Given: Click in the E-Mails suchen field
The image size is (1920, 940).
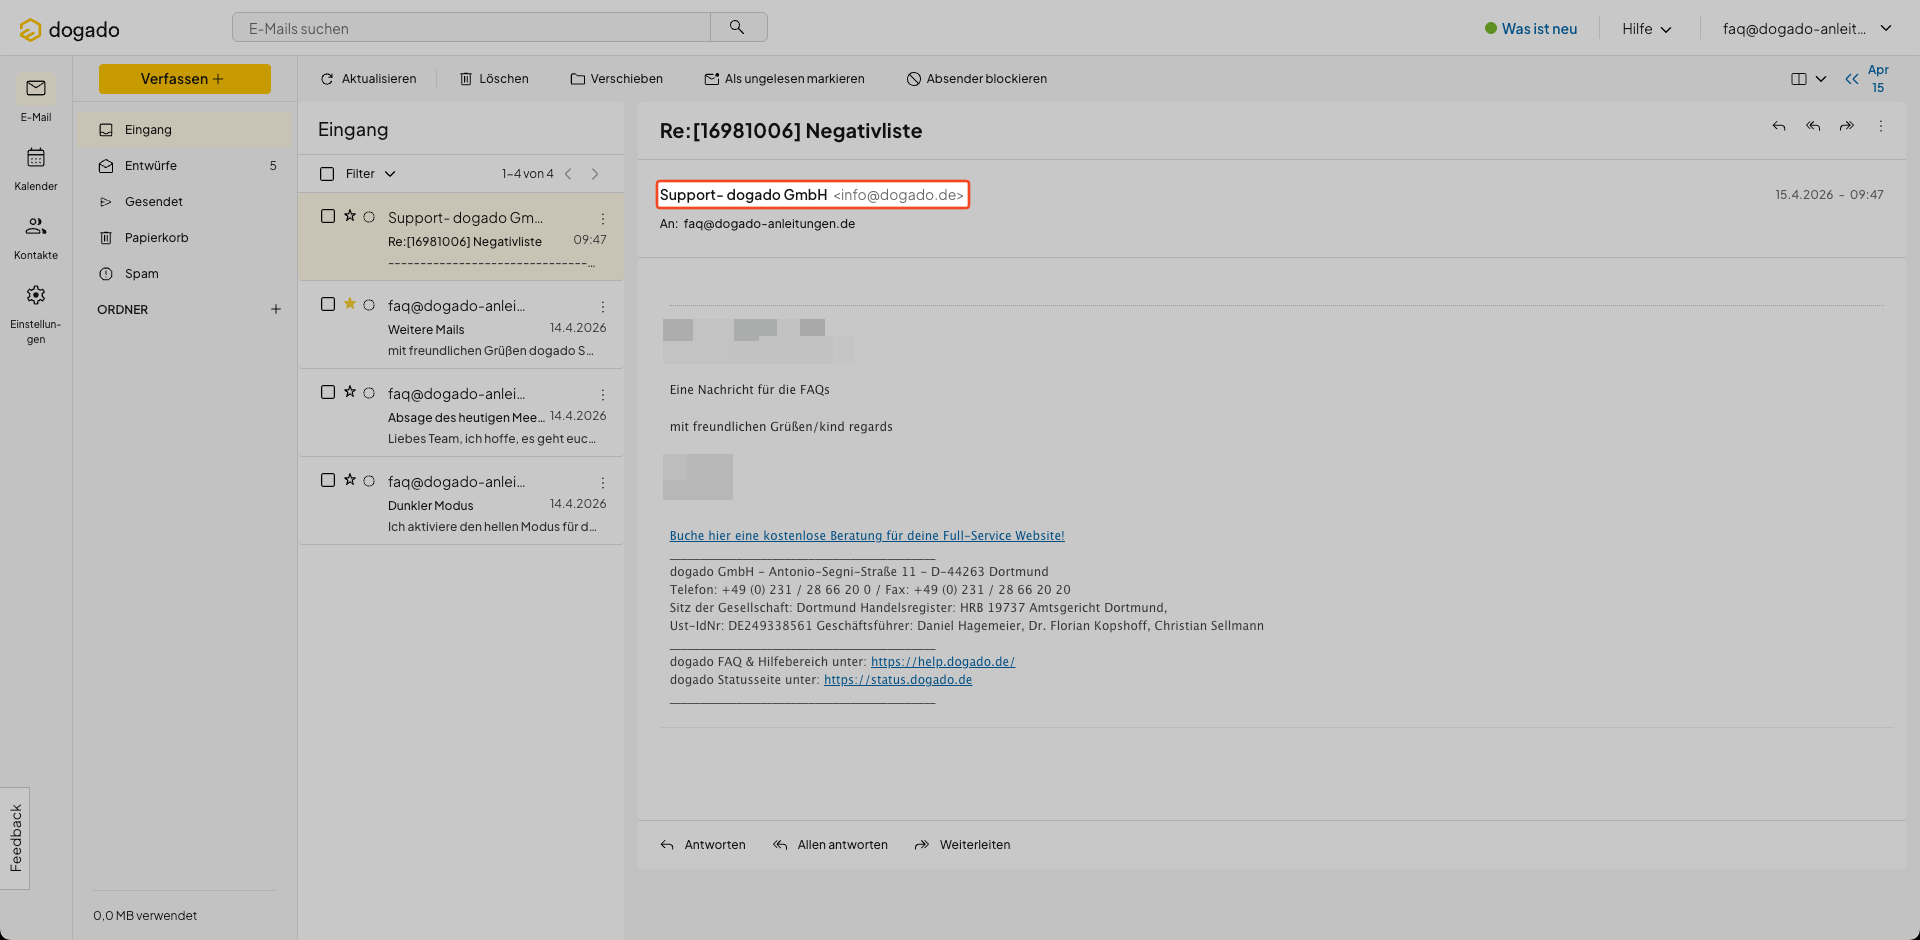Looking at the screenshot, I should [x=471, y=28].
